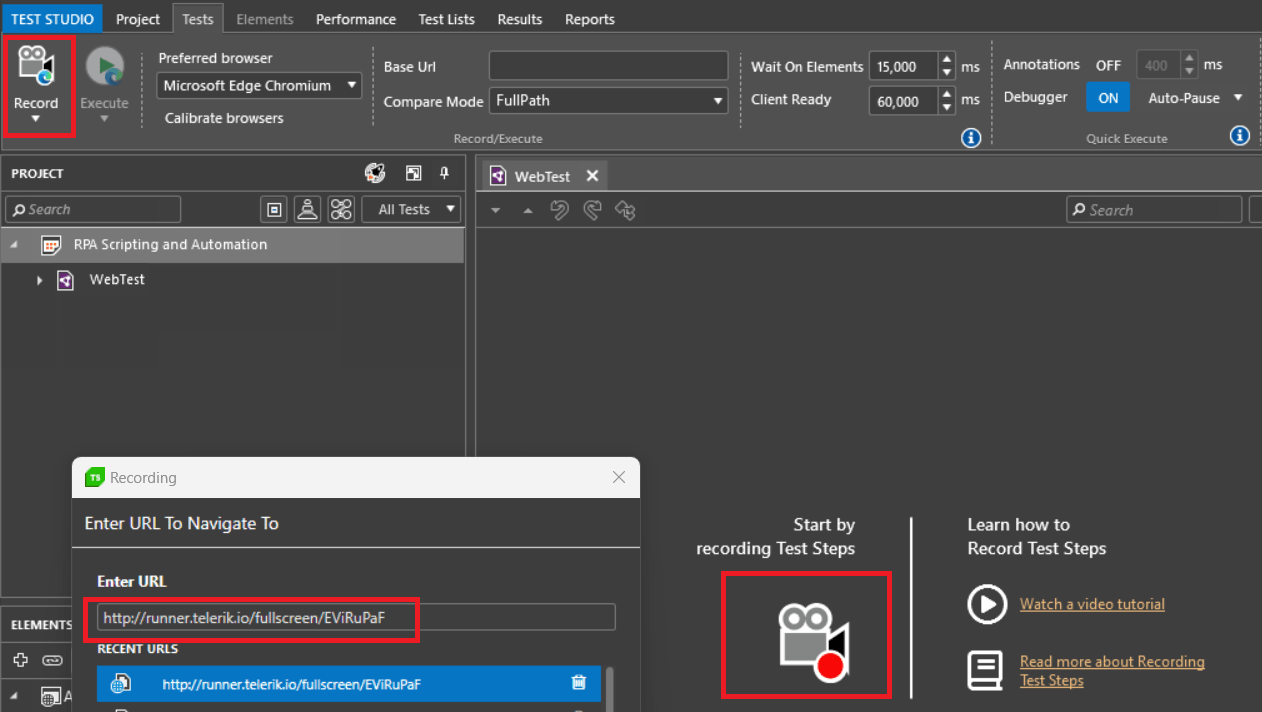Viewport: 1262px width, 712px height.
Task: Click the pin icon in Project panel
Action: tap(444, 174)
